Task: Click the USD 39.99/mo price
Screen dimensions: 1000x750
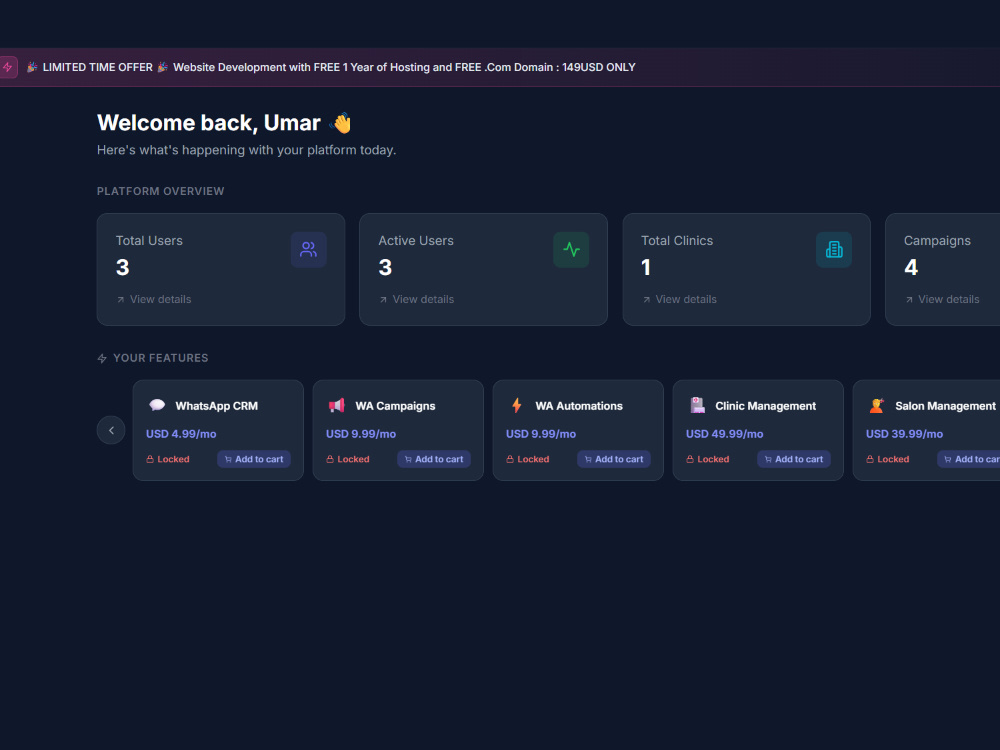Action: (904, 434)
